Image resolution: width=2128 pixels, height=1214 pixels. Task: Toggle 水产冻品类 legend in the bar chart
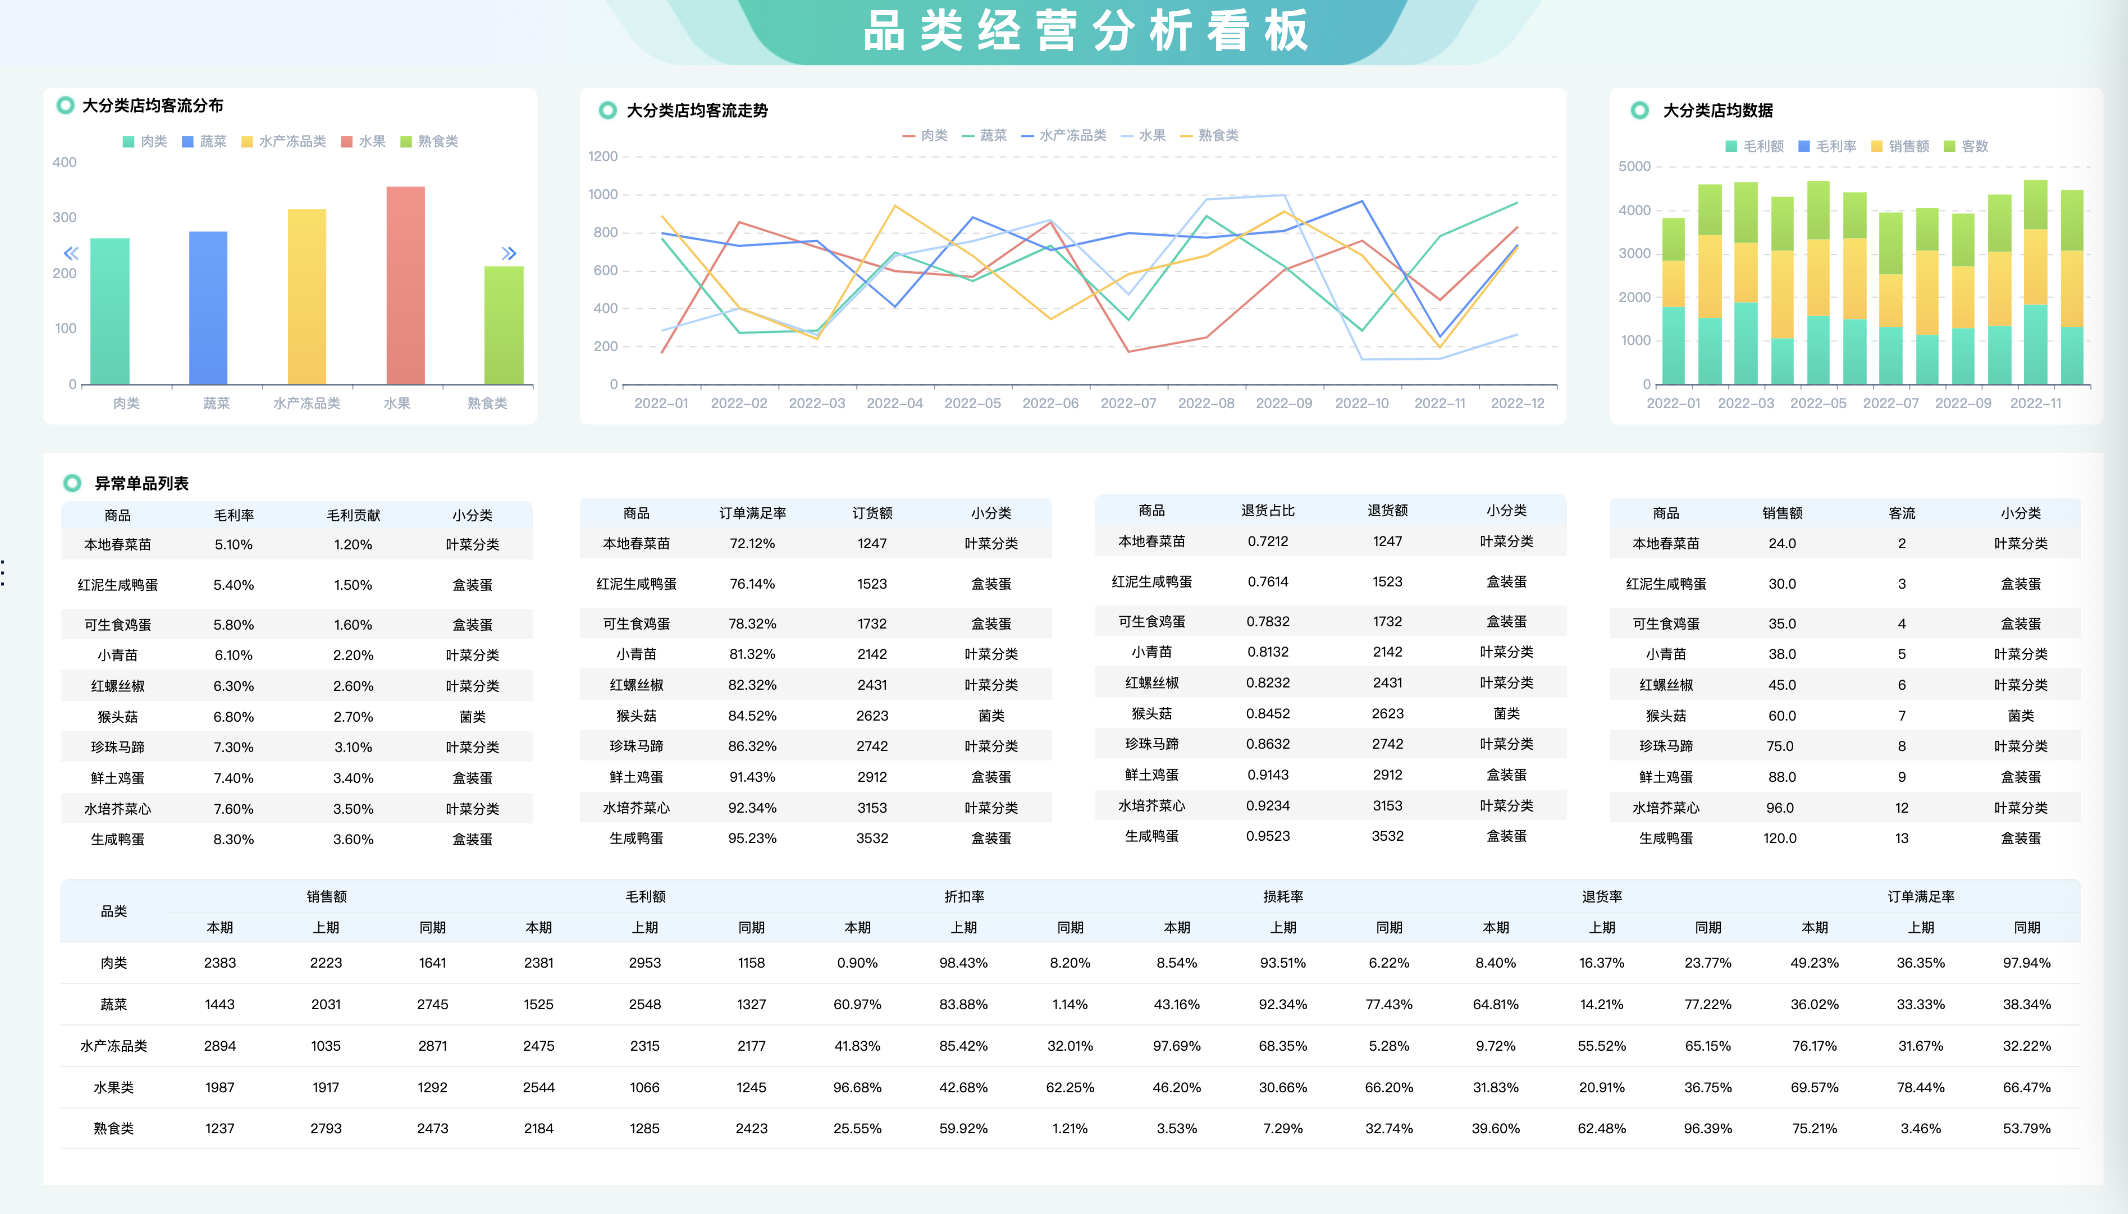click(x=283, y=141)
